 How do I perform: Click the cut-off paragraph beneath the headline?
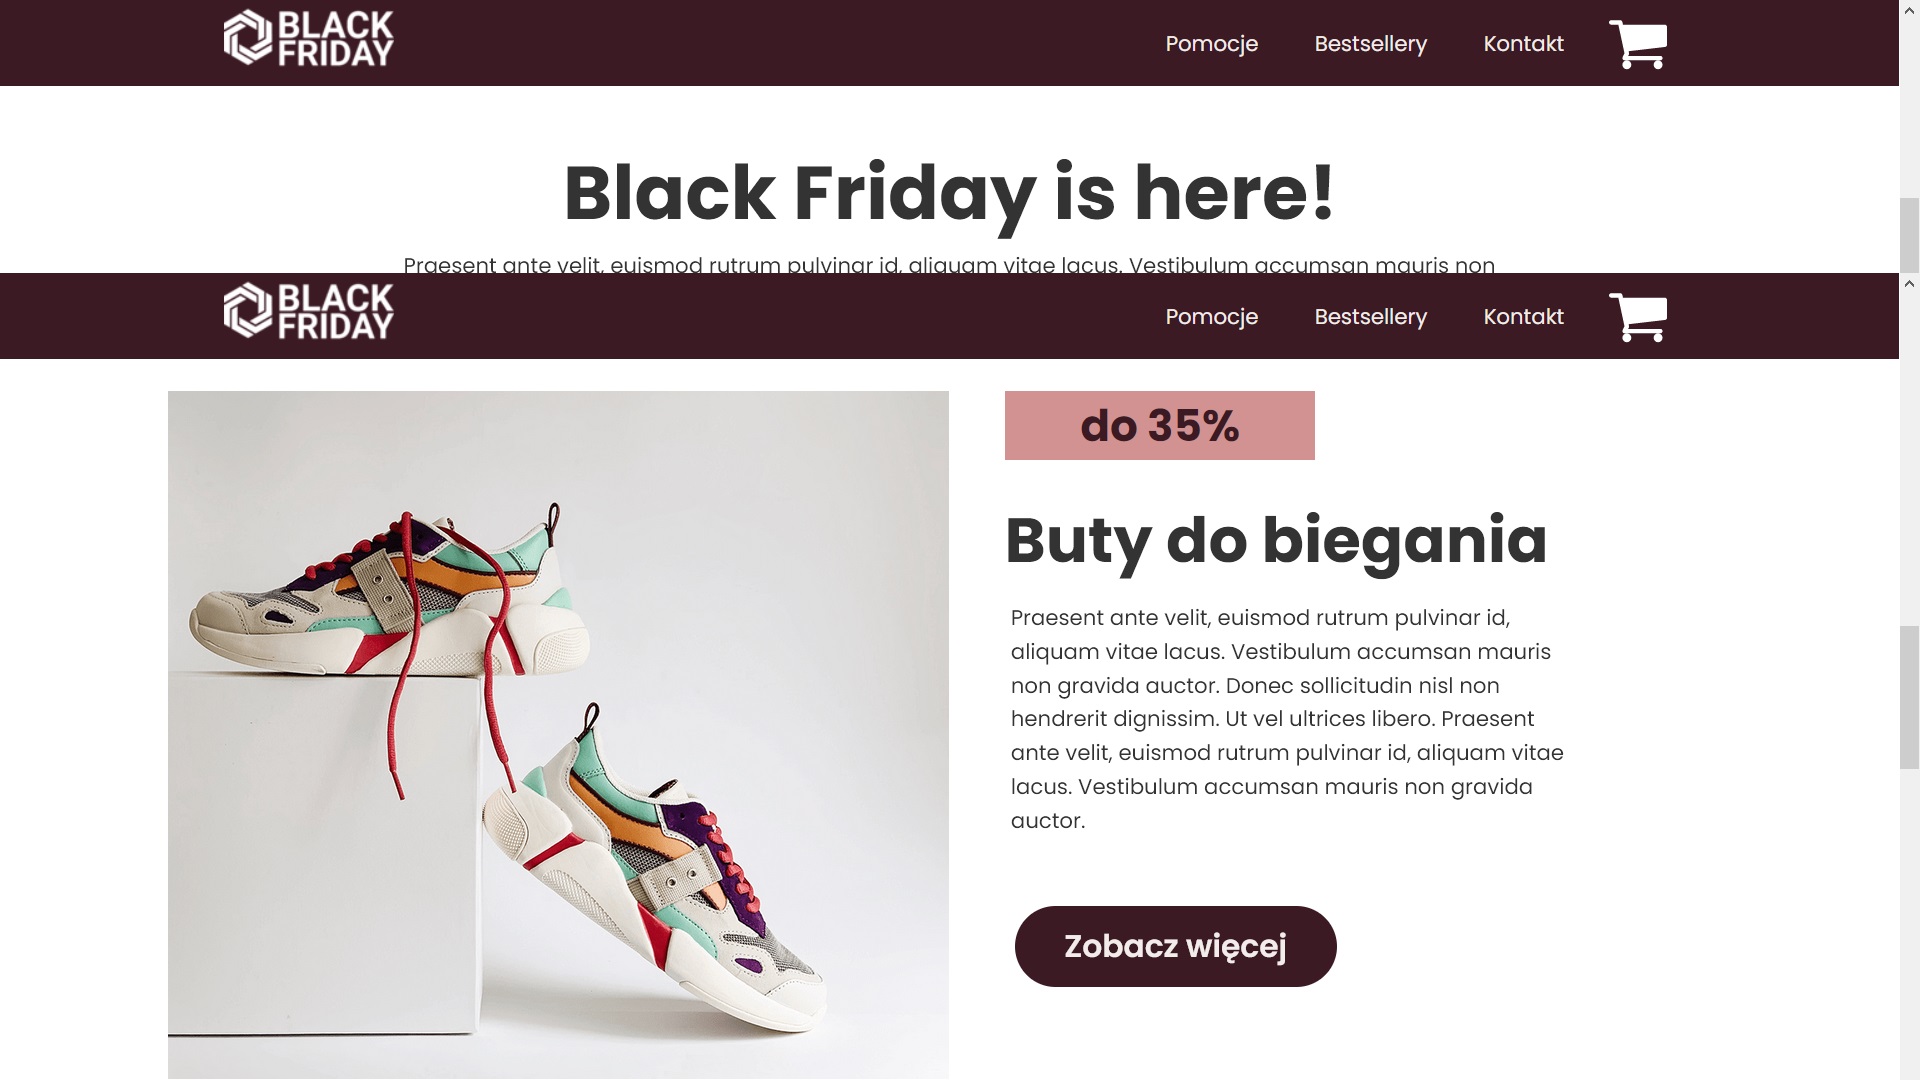click(949, 265)
